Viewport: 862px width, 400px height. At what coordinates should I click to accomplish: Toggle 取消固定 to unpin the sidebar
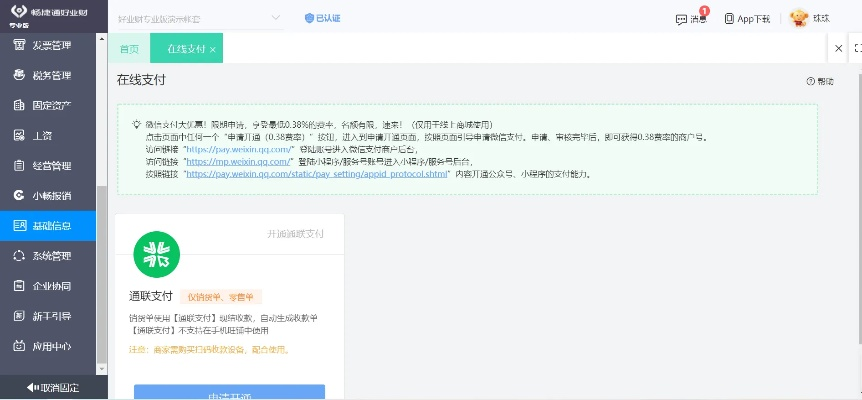pyautogui.click(x=52, y=387)
